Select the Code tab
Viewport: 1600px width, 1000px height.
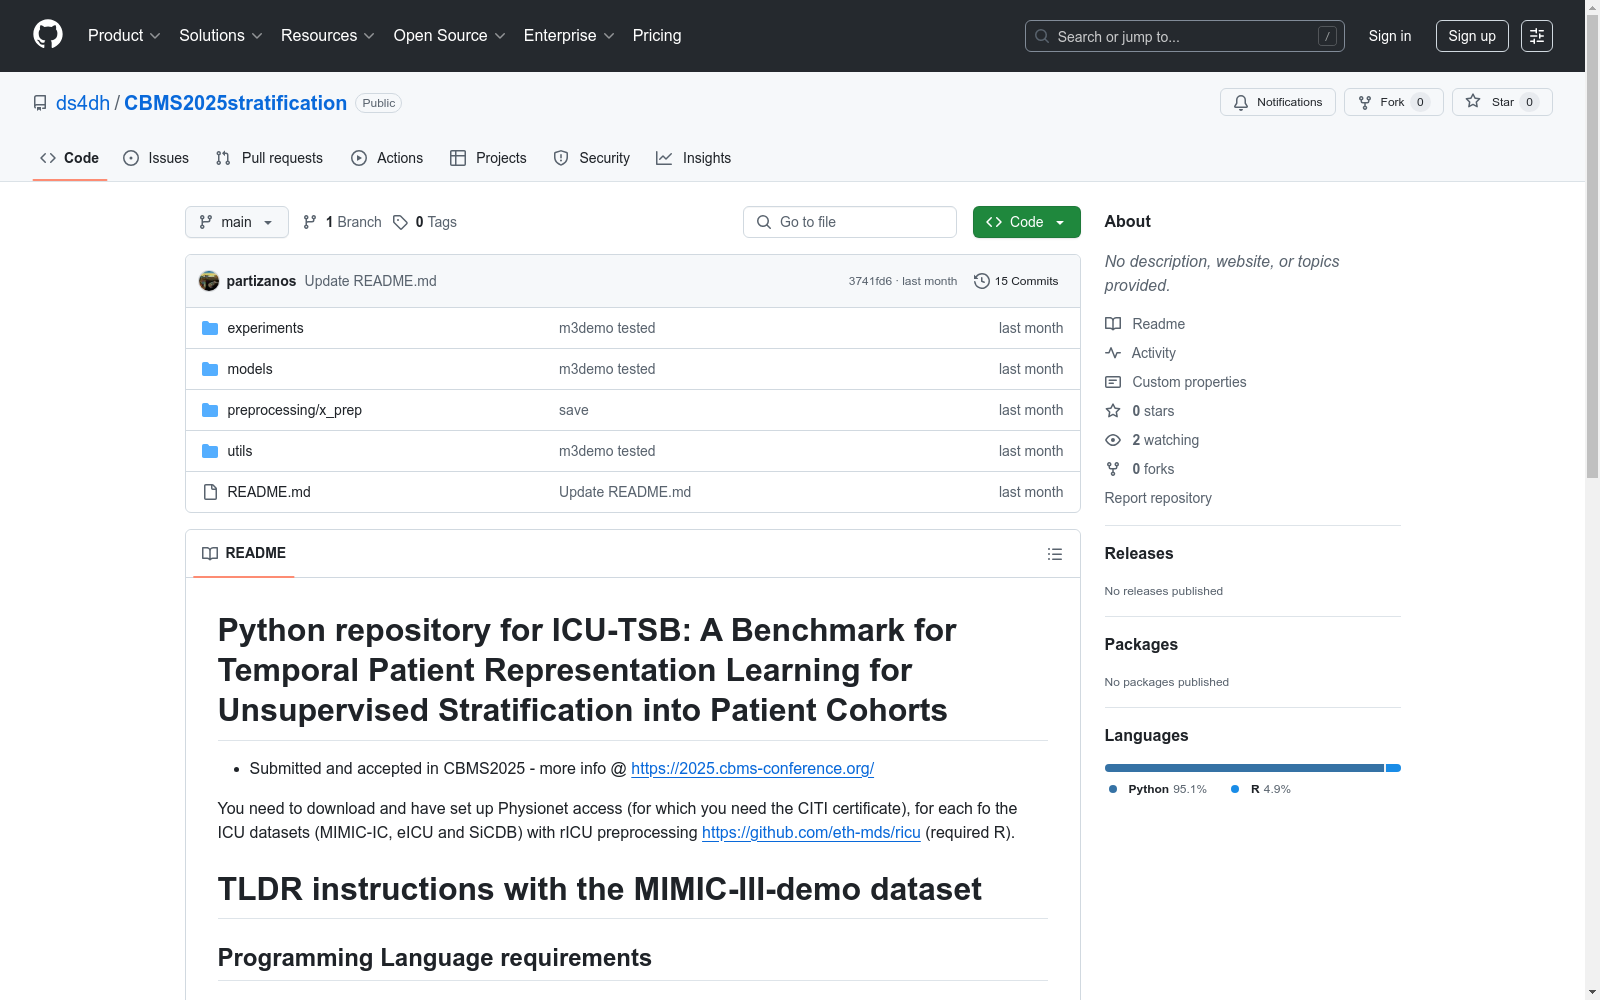70,158
